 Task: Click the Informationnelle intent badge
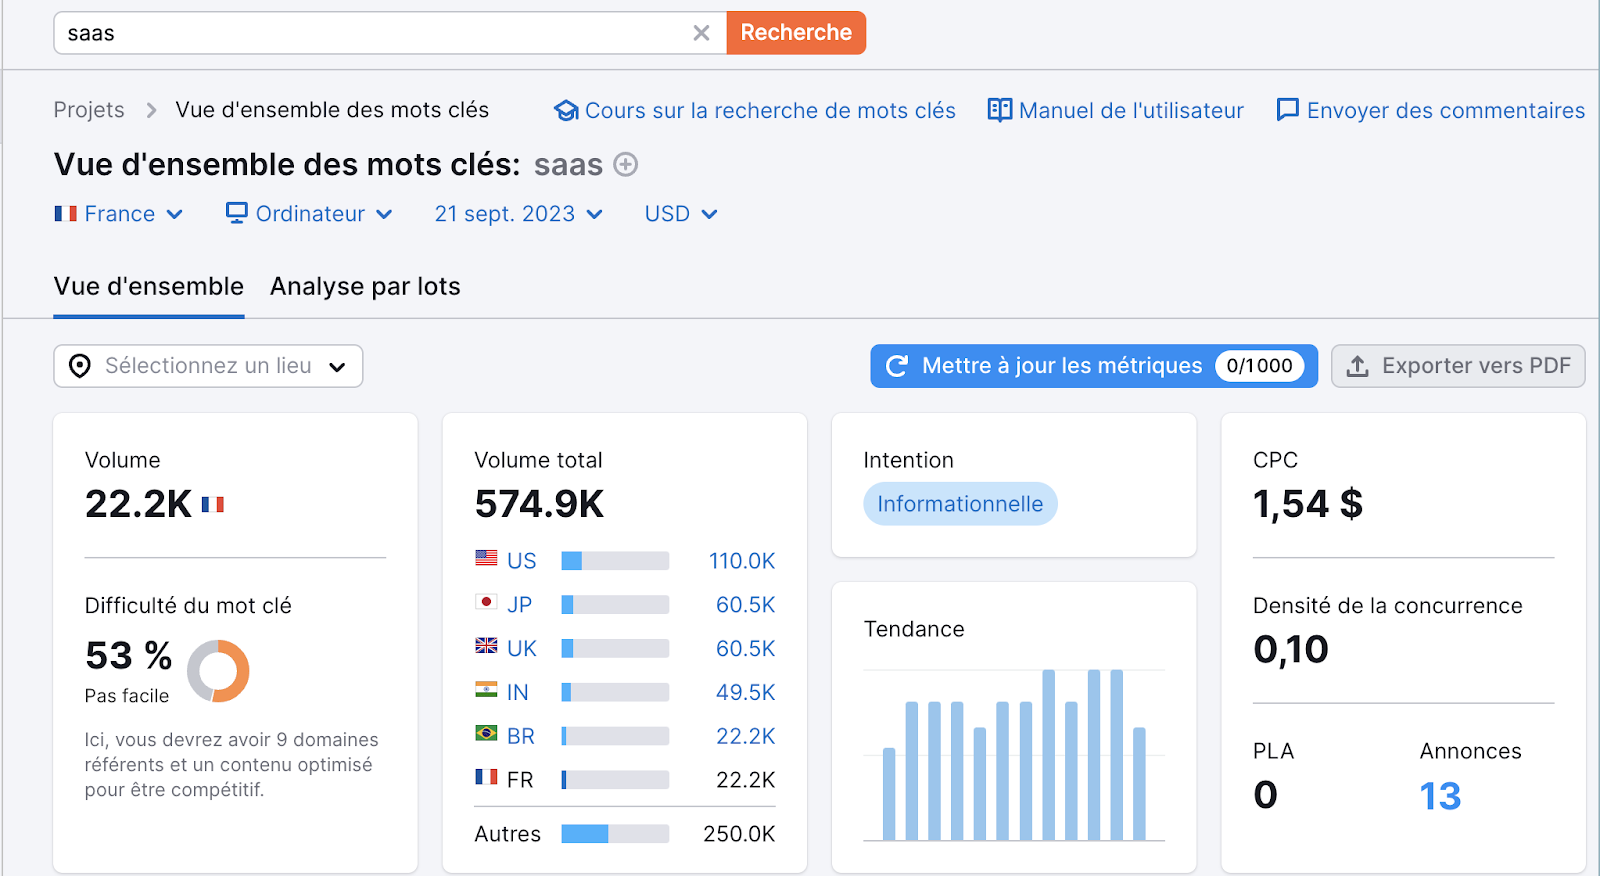tap(960, 504)
